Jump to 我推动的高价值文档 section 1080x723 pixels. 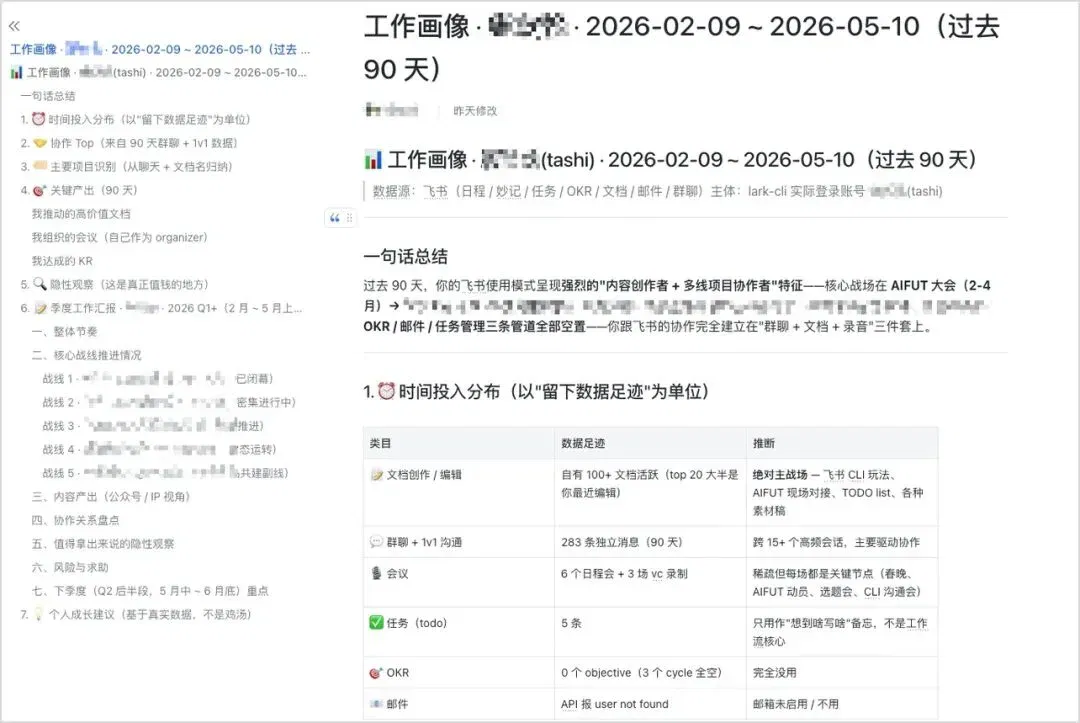click(81, 213)
